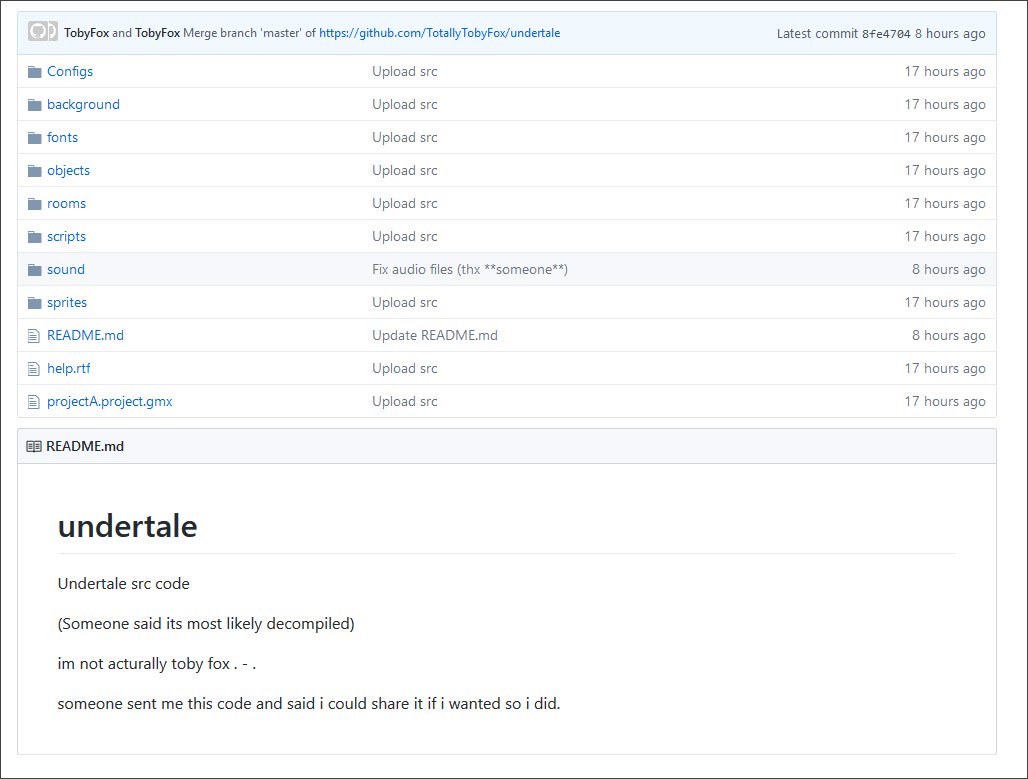Click '17 hours ago' in scripts row
Viewport: 1028px width, 779px height.
tap(945, 236)
